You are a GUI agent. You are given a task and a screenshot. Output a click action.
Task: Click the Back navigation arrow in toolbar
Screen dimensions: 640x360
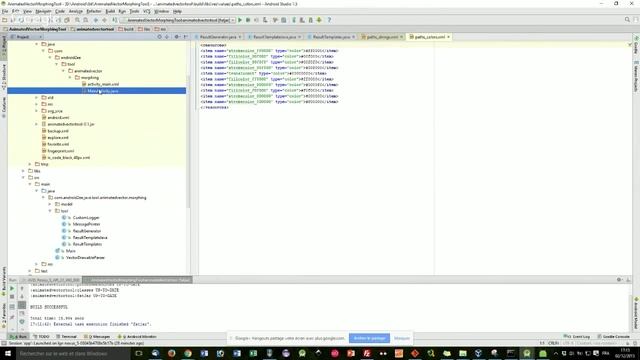[x=96, y=20]
